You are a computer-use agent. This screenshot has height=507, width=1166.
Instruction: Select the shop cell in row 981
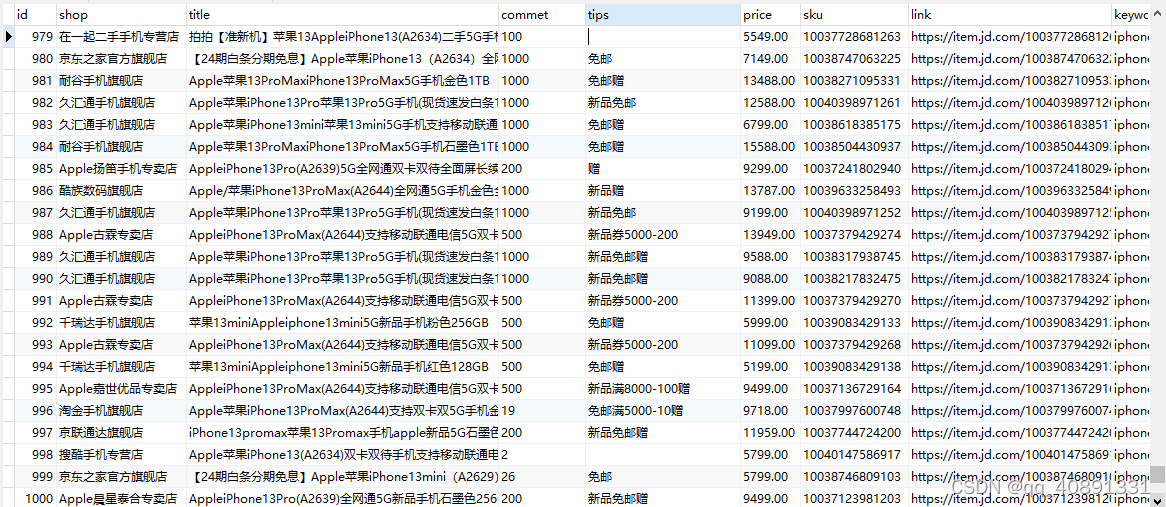pos(121,80)
